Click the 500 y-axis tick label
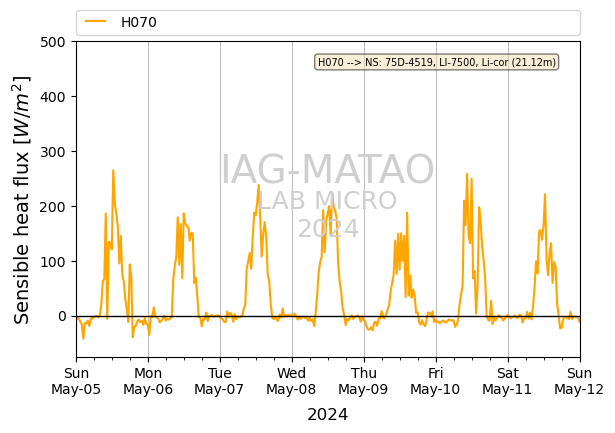This screenshot has width=615, height=433. click(53, 42)
